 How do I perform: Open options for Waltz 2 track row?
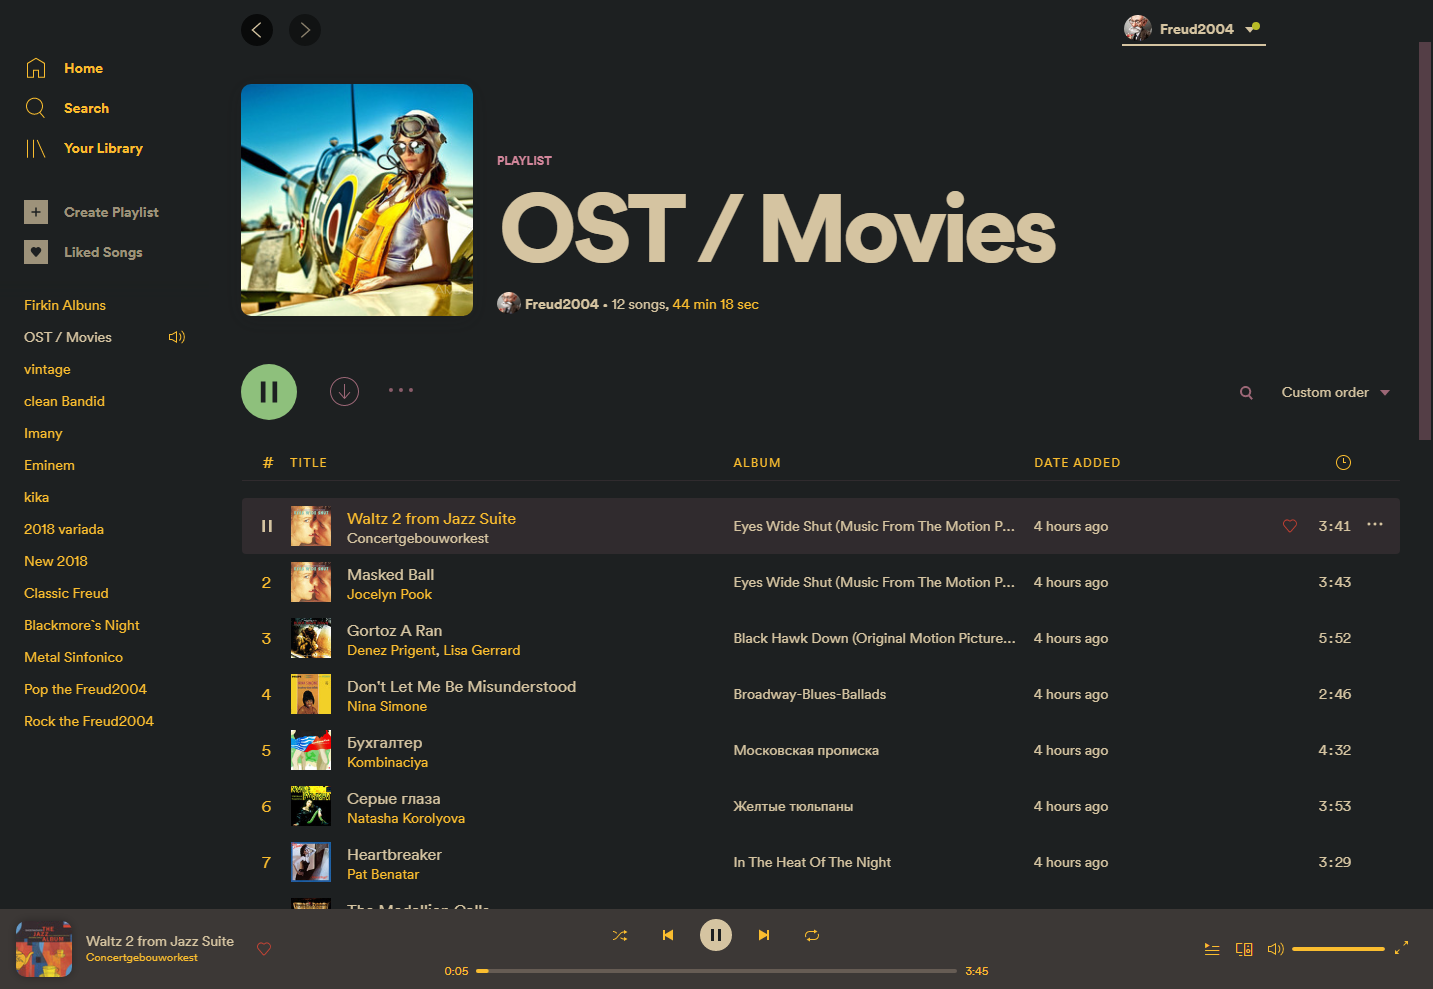click(1375, 525)
